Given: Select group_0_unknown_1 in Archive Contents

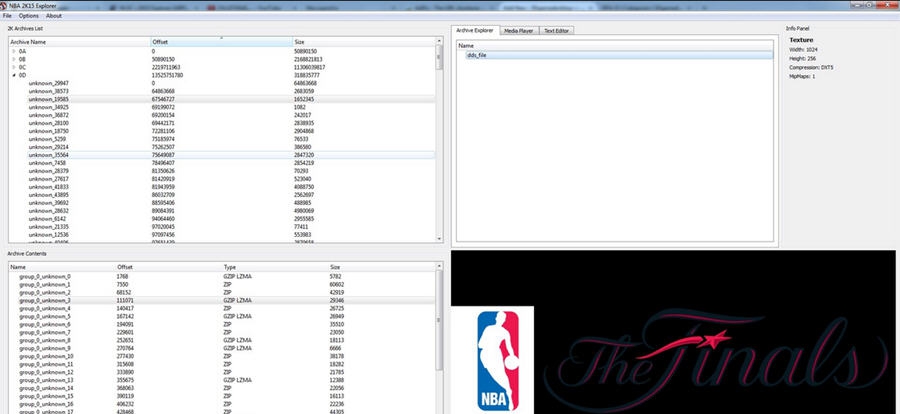Looking at the screenshot, I should (x=45, y=285).
